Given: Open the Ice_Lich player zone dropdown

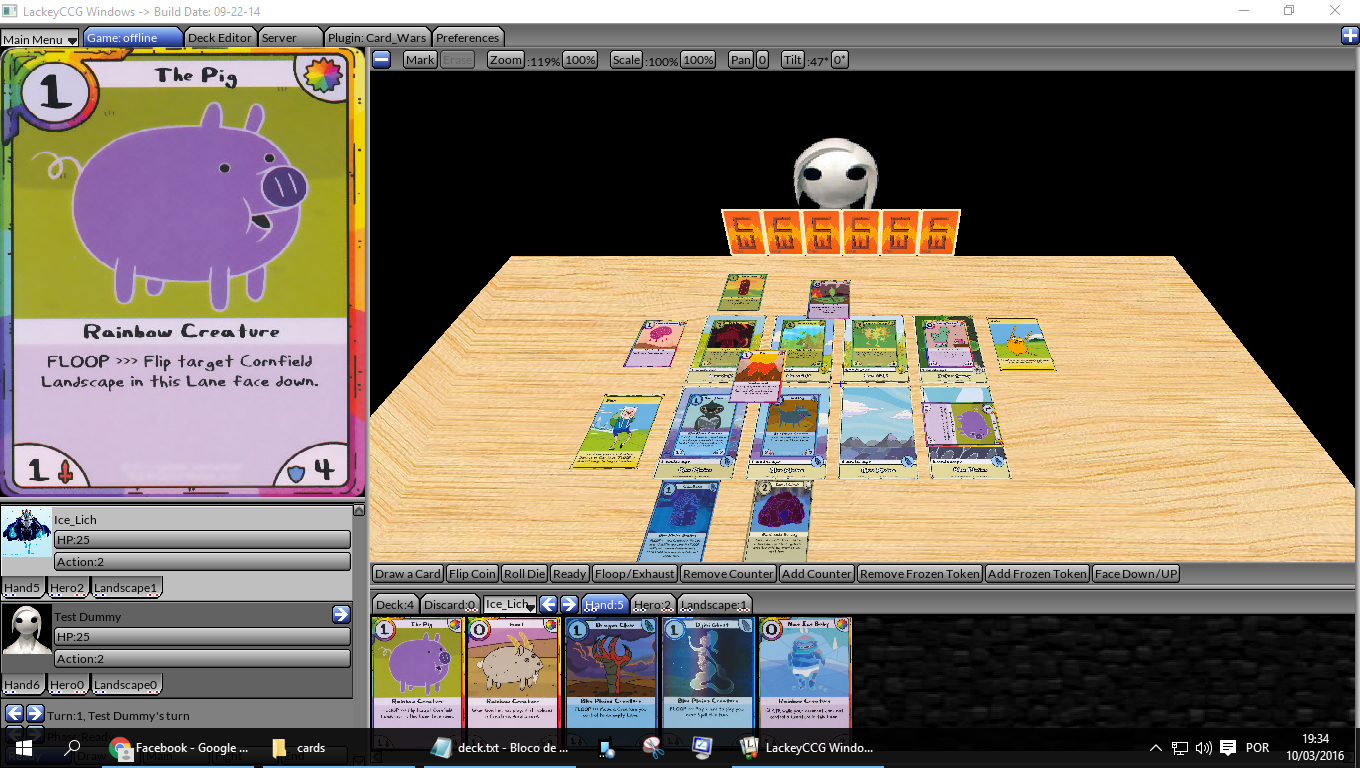Looking at the screenshot, I should tap(510, 604).
